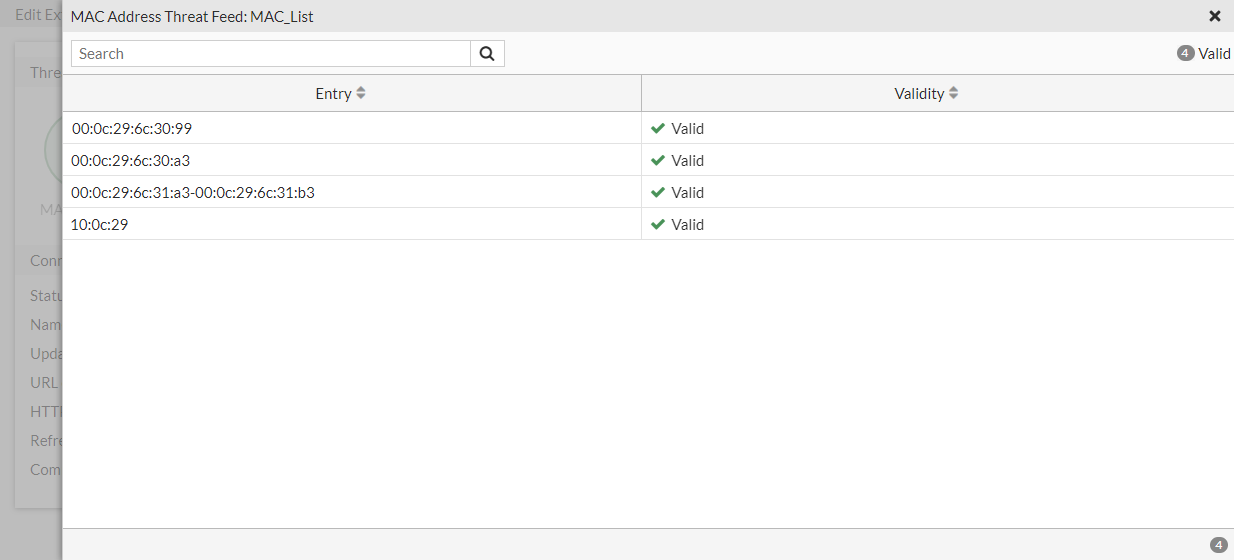
Task: Sort by the Entry column arrows
Action: pyautogui.click(x=361, y=93)
